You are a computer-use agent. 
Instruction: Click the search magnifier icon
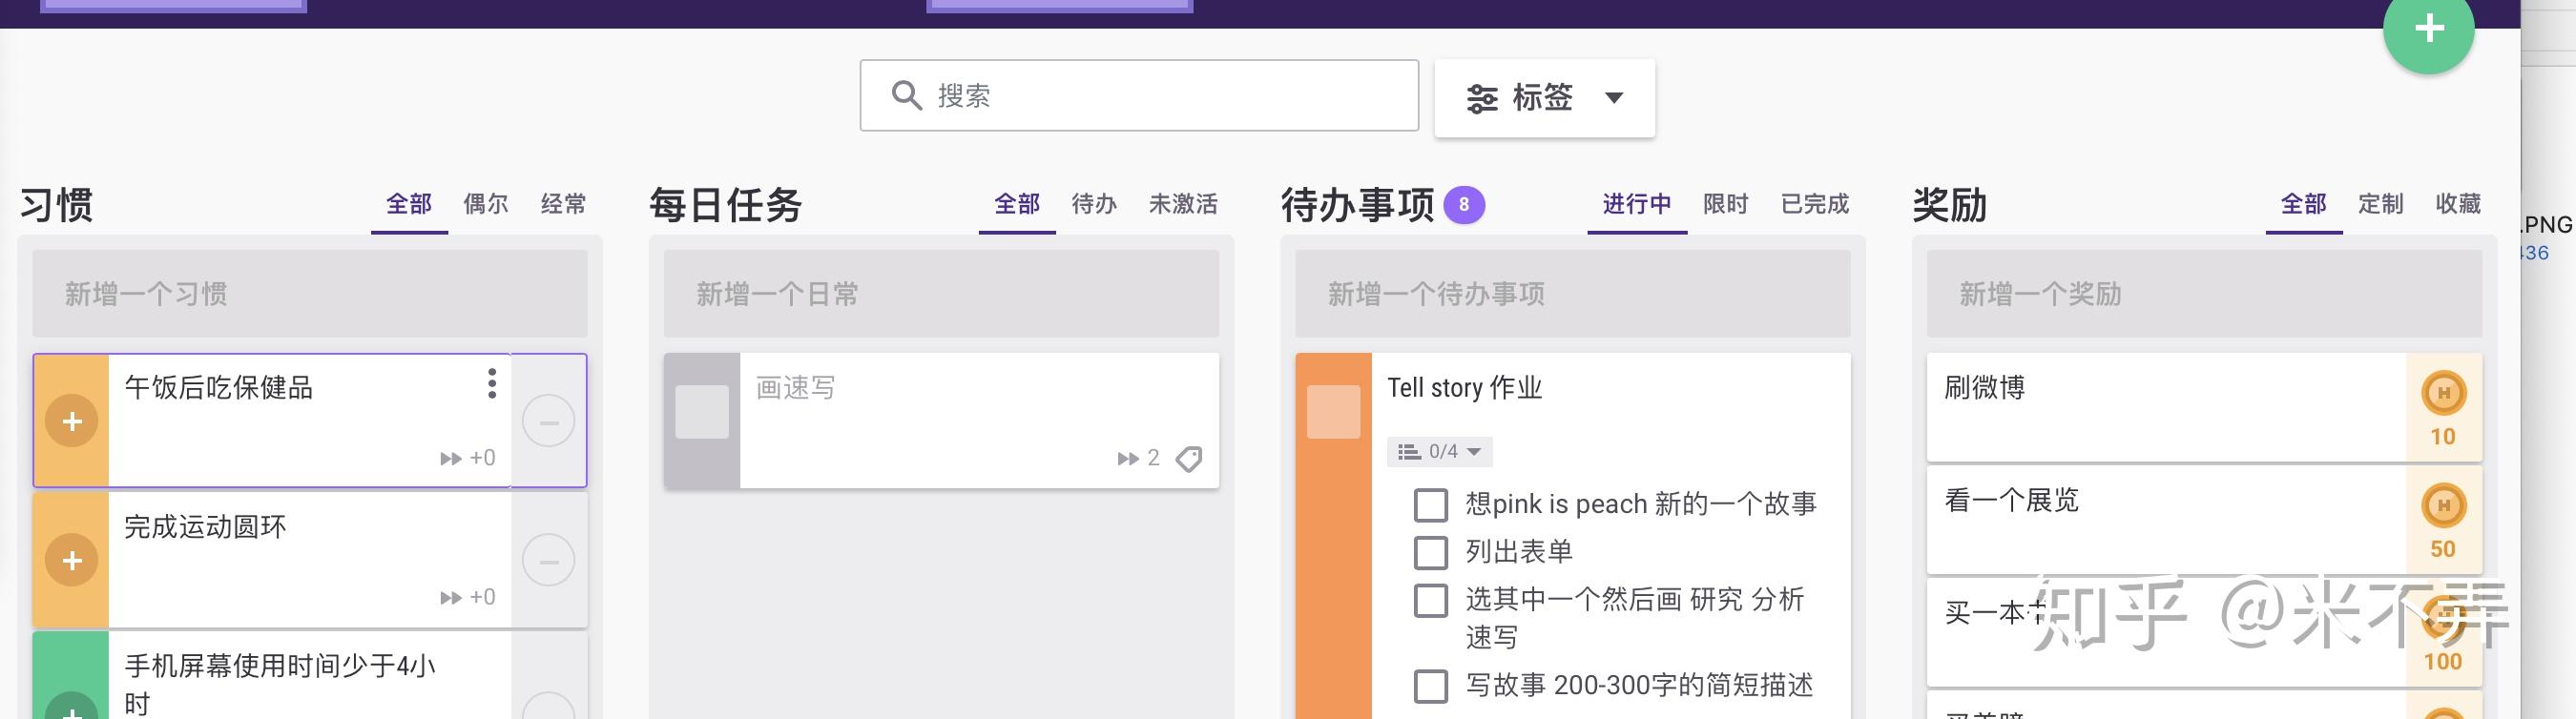click(x=906, y=95)
